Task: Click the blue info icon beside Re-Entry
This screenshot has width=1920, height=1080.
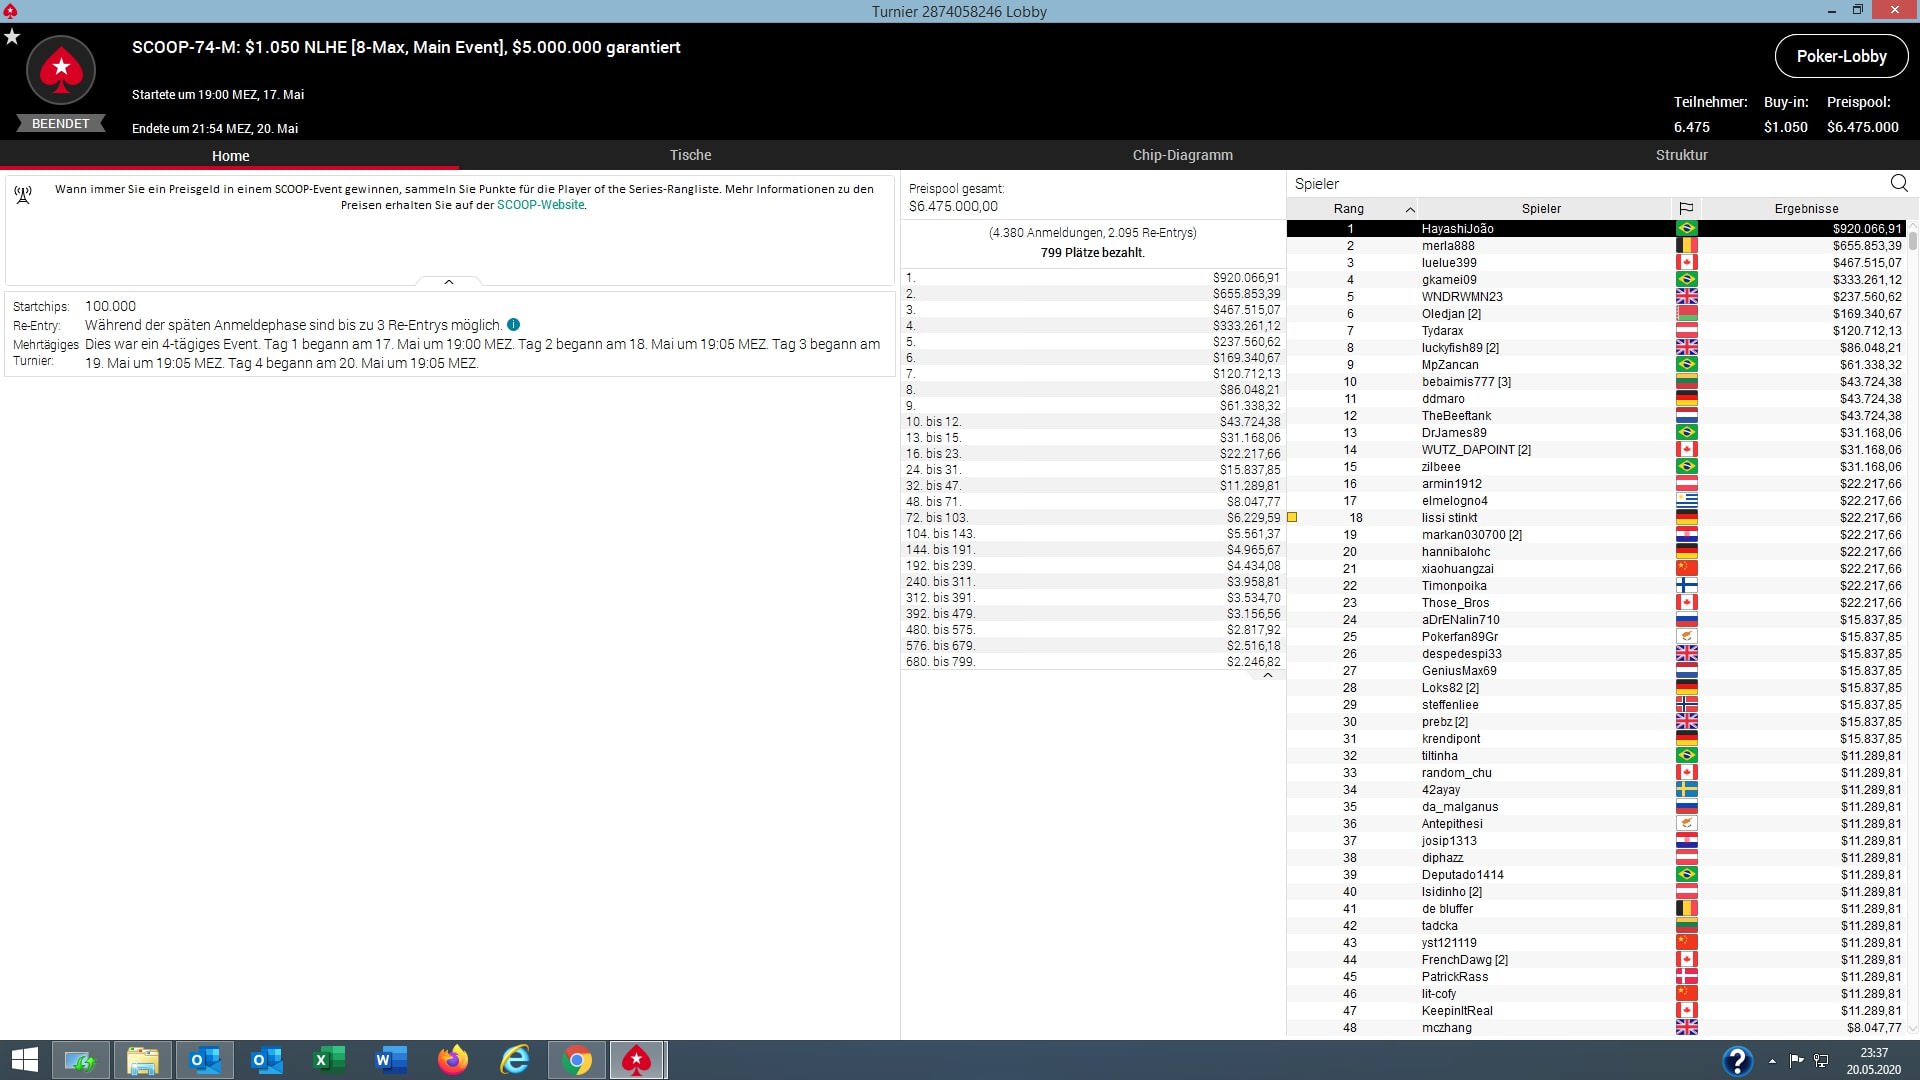Action: (513, 325)
